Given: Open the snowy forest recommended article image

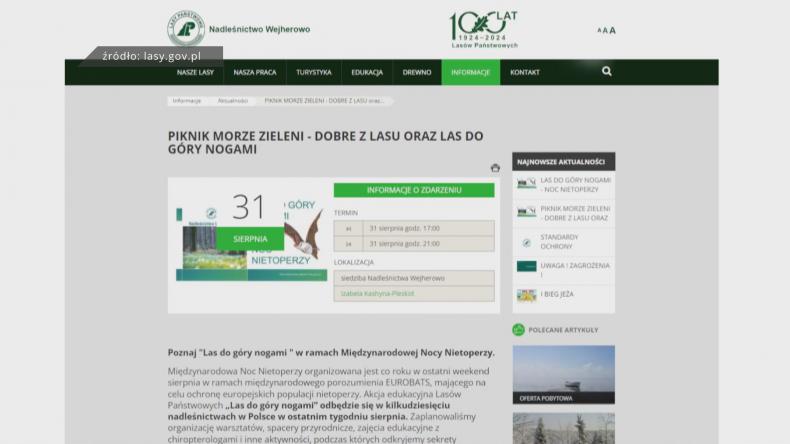Looking at the screenshot, I should click(564, 428).
